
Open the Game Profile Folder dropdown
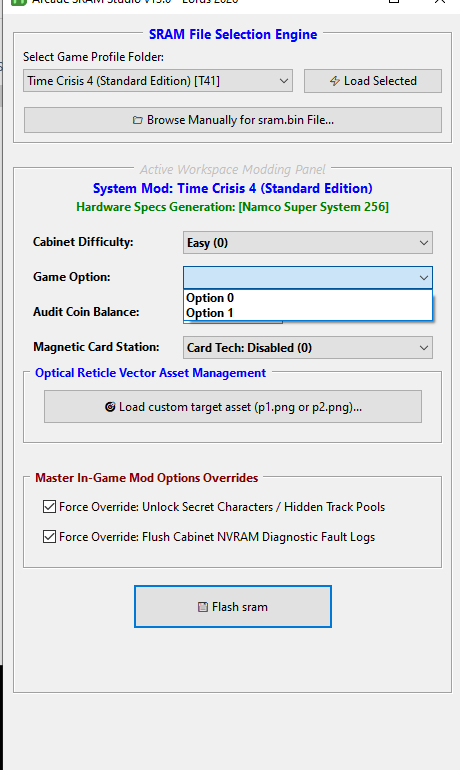tap(158, 81)
